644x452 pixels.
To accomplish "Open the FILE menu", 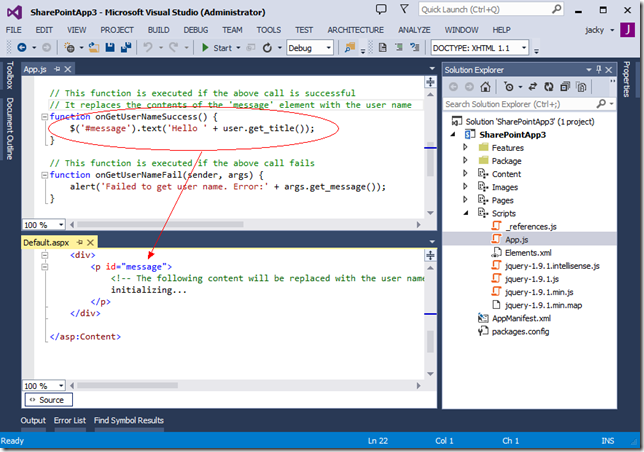I will (14, 30).
